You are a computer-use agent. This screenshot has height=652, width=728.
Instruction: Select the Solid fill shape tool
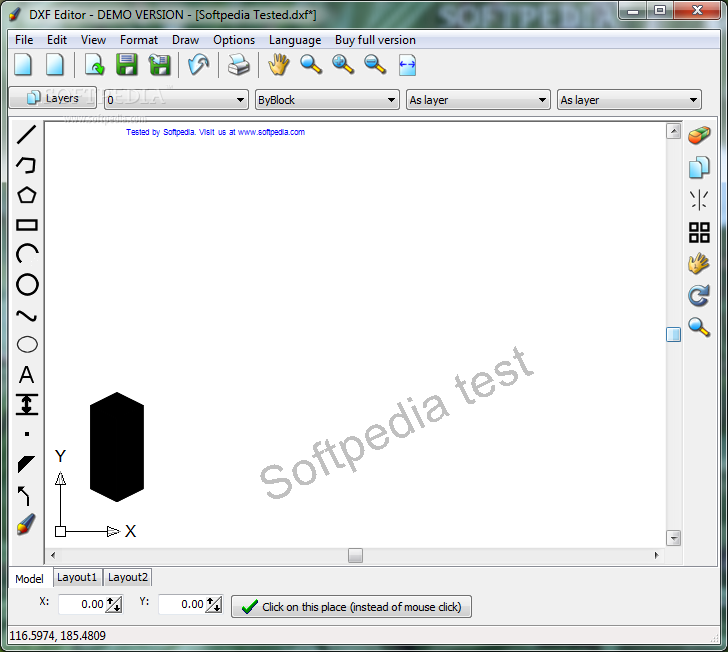(x=26, y=464)
